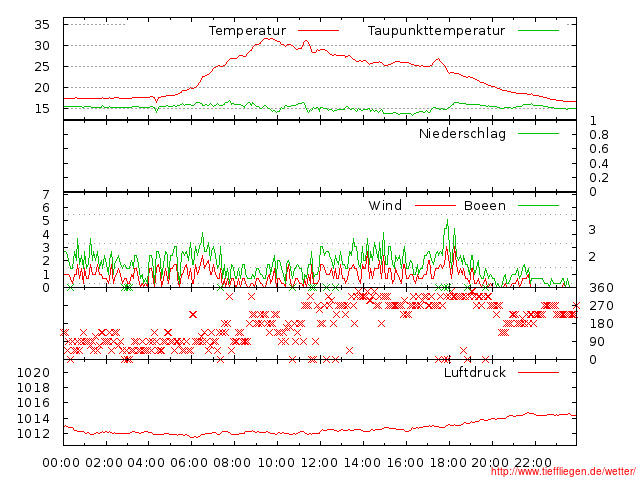Click the 360 wind direction axis value
Screen dimensions: 640x480
[601, 288]
